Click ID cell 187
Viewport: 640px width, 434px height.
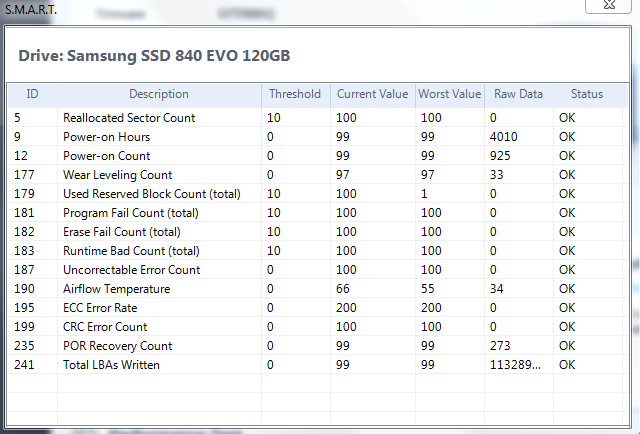tap(24, 269)
